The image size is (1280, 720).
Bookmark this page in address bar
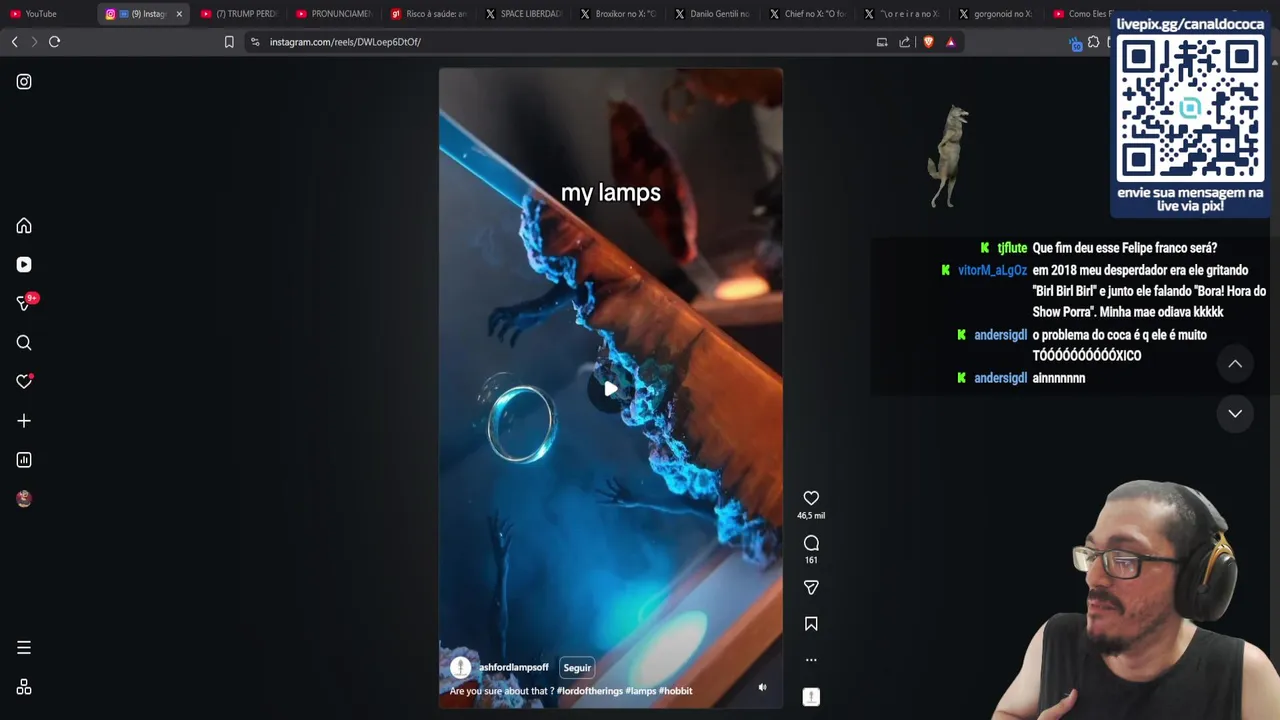coord(229,42)
